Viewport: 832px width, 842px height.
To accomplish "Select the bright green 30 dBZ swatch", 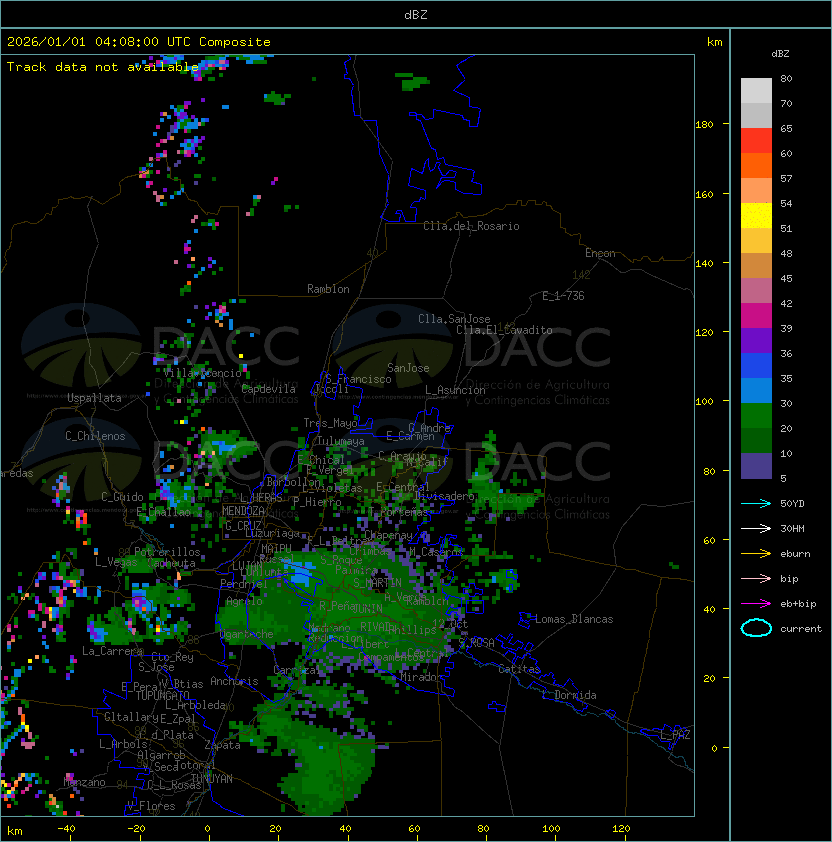I will (x=756, y=415).
